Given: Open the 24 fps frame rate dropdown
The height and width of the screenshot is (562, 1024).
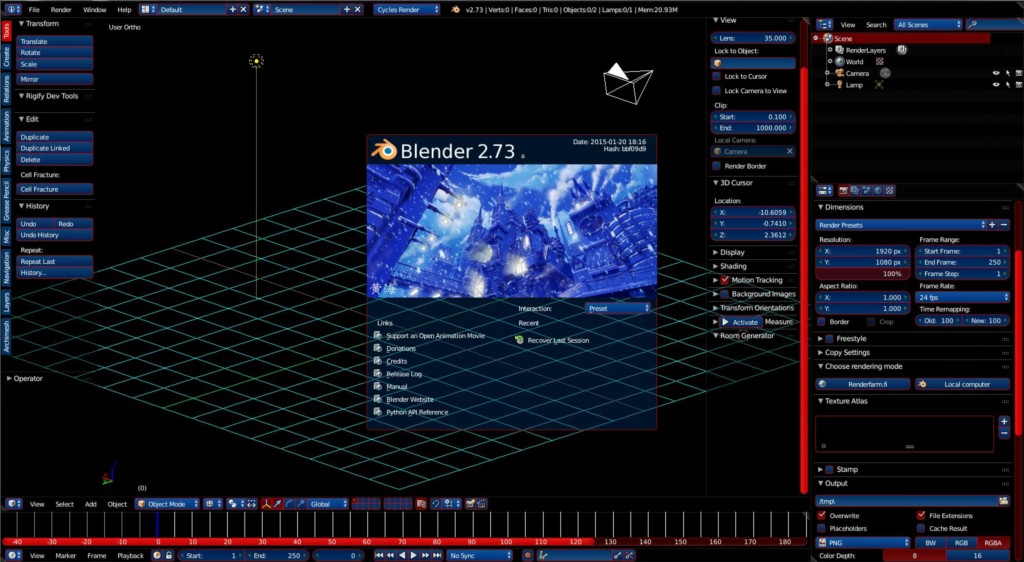Looking at the screenshot, I should coord(963,297).
